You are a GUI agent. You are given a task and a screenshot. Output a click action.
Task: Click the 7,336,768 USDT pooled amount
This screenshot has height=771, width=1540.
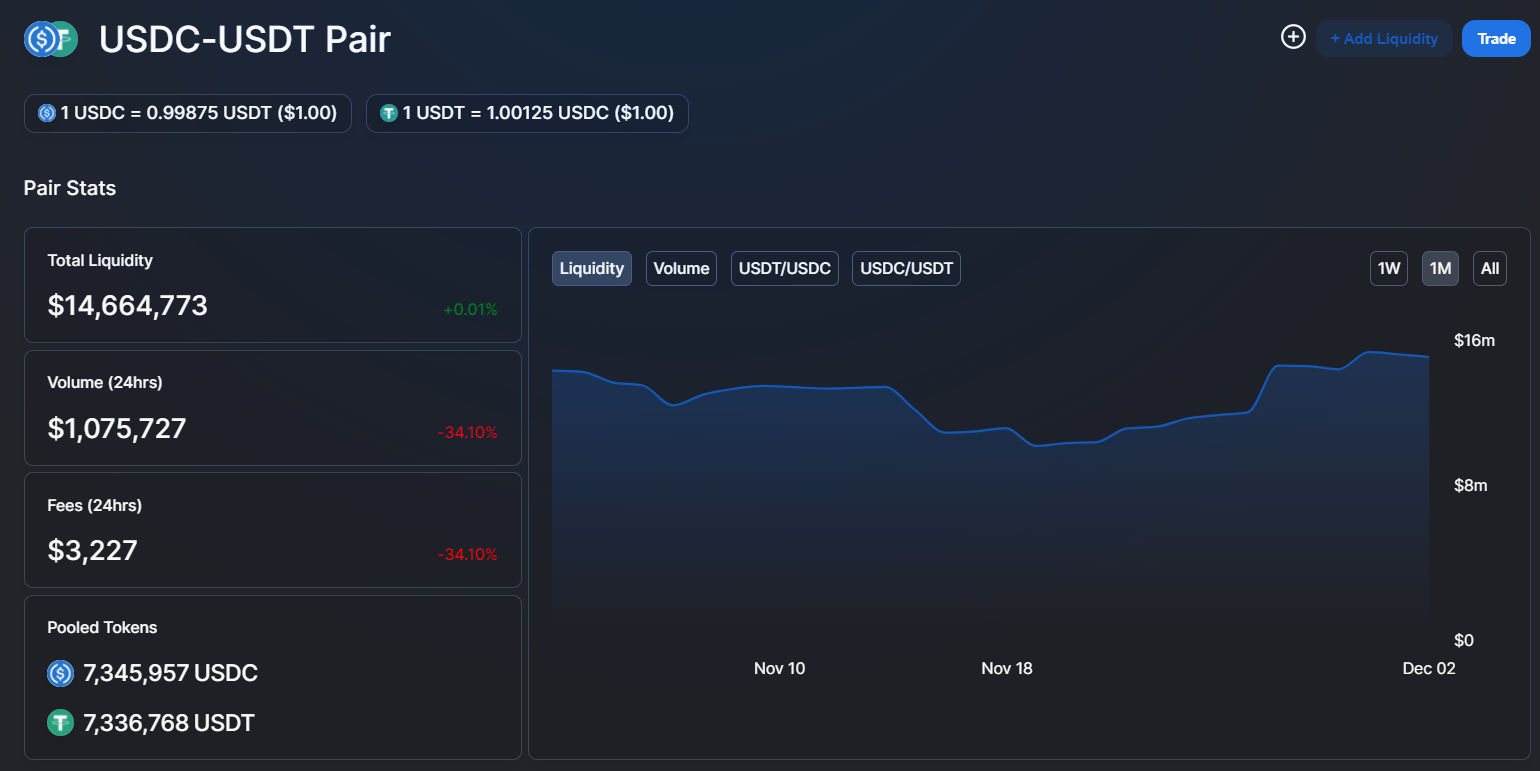coord(169,722)
